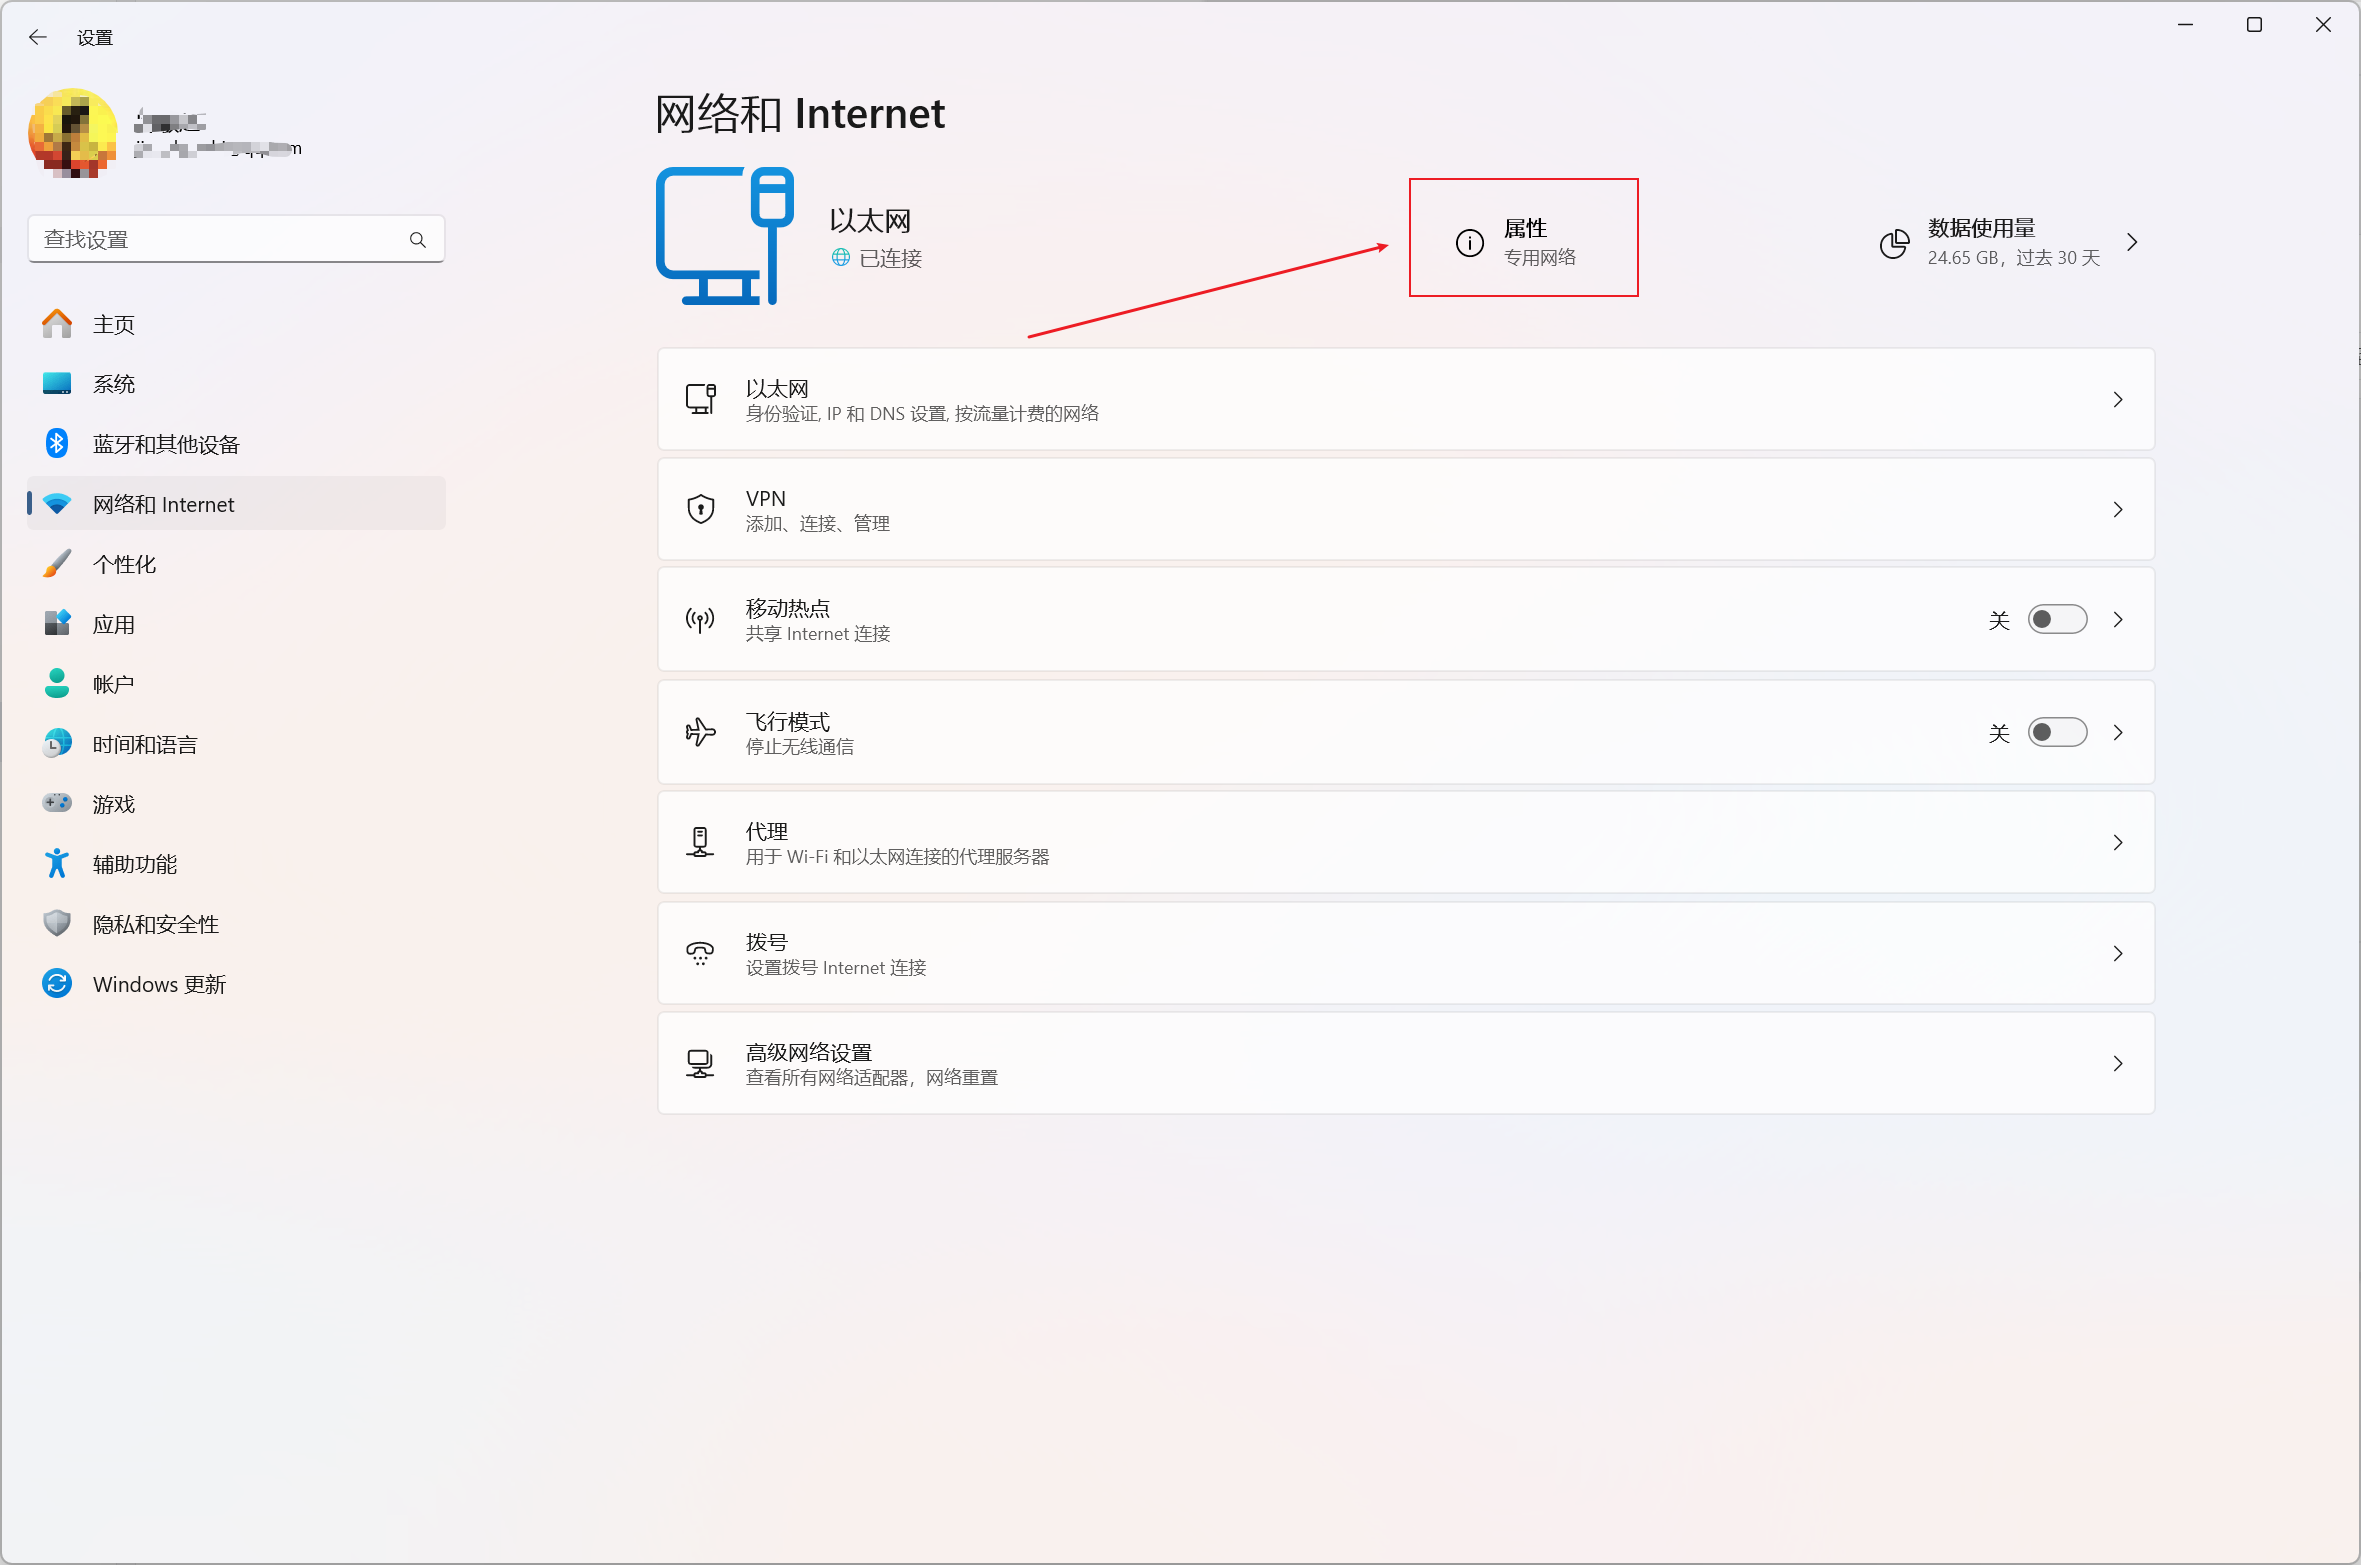Select 网络和 Internet in sidebar

(236, 504)
